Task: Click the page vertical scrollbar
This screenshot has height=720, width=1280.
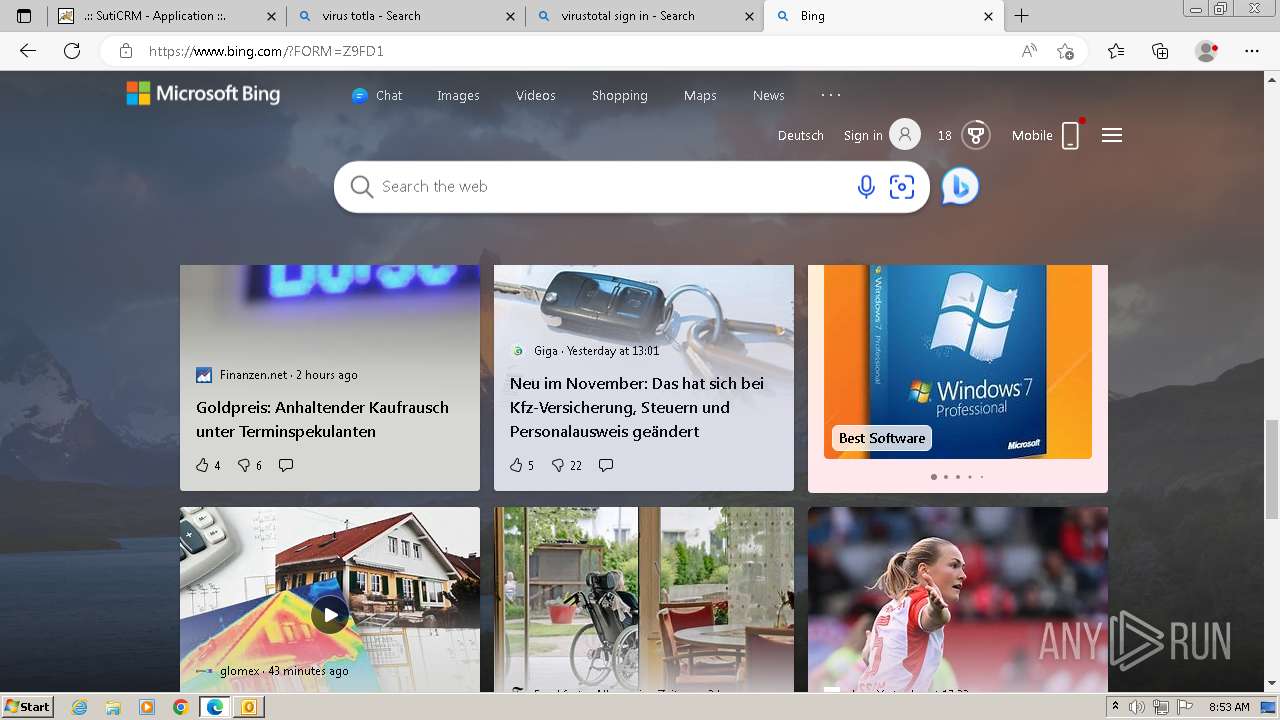Action: tap(1272, 469)
